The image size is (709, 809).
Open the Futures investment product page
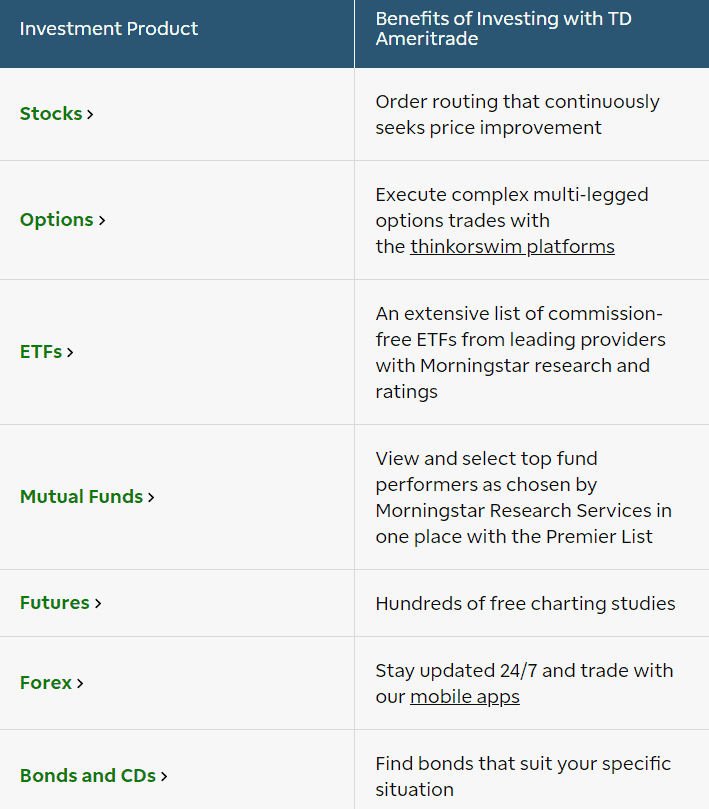pyautogui.click(x=53, y=603)
